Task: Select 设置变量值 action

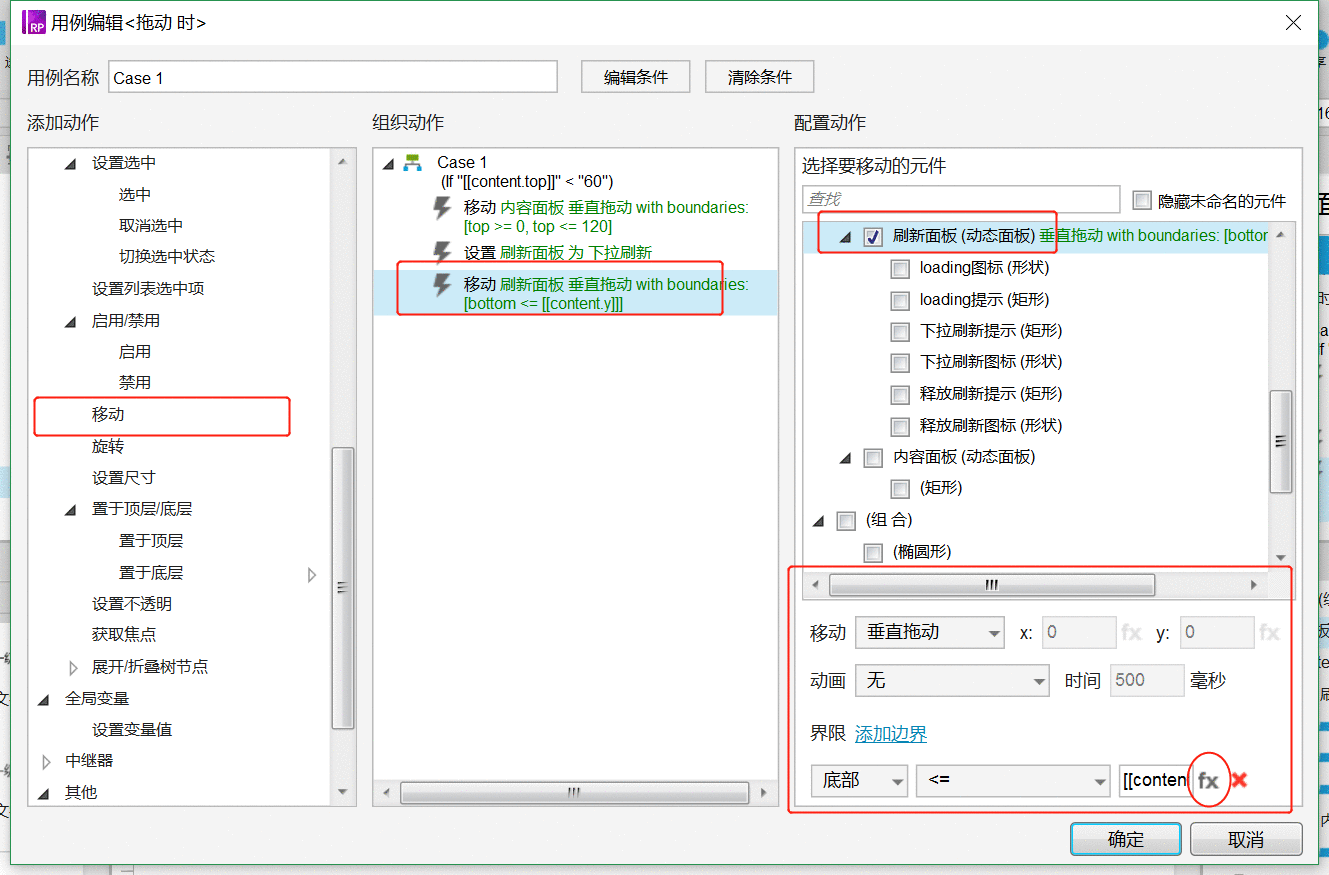Action: click(132, 730)
